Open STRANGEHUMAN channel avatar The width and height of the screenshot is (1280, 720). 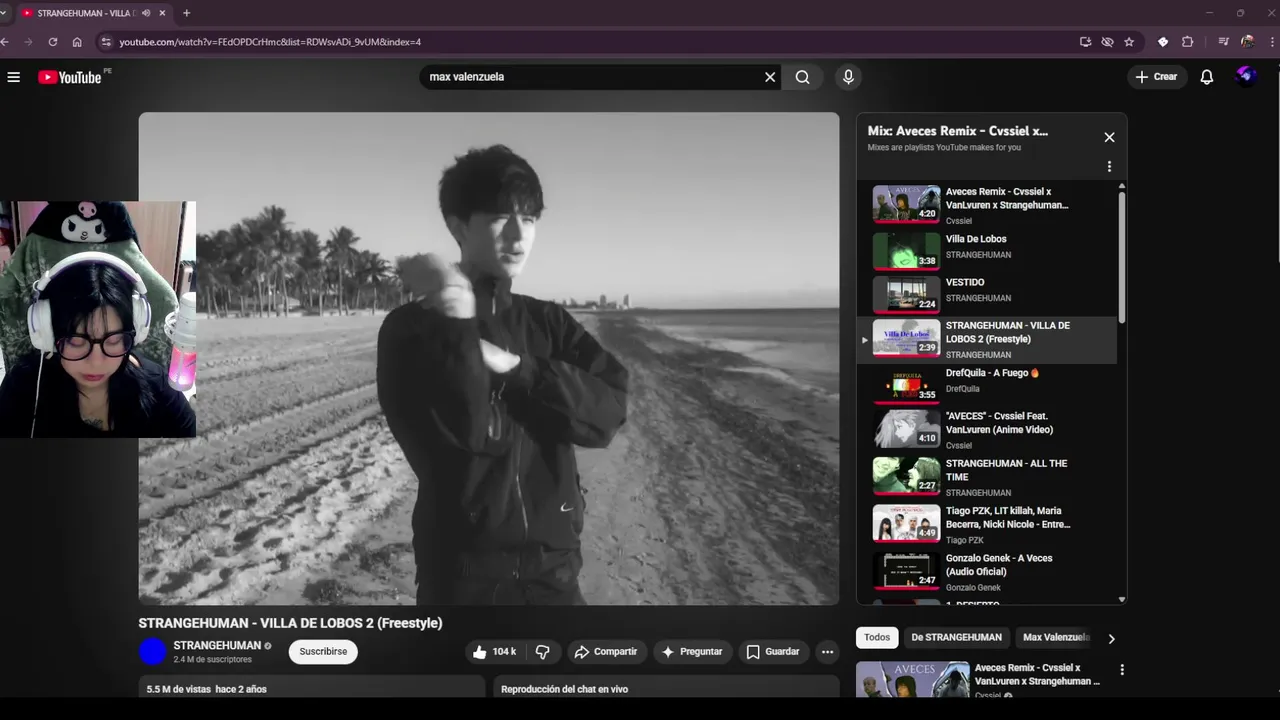(152, 652)
